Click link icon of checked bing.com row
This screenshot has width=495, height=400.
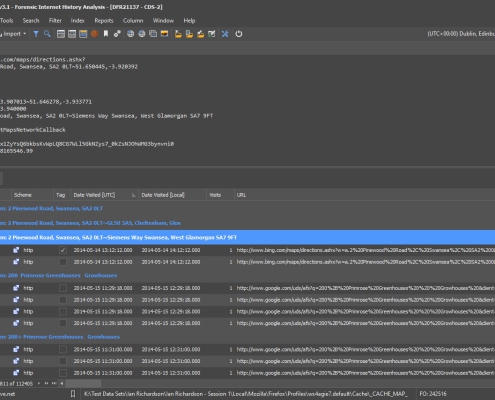(x=16, y=250)
